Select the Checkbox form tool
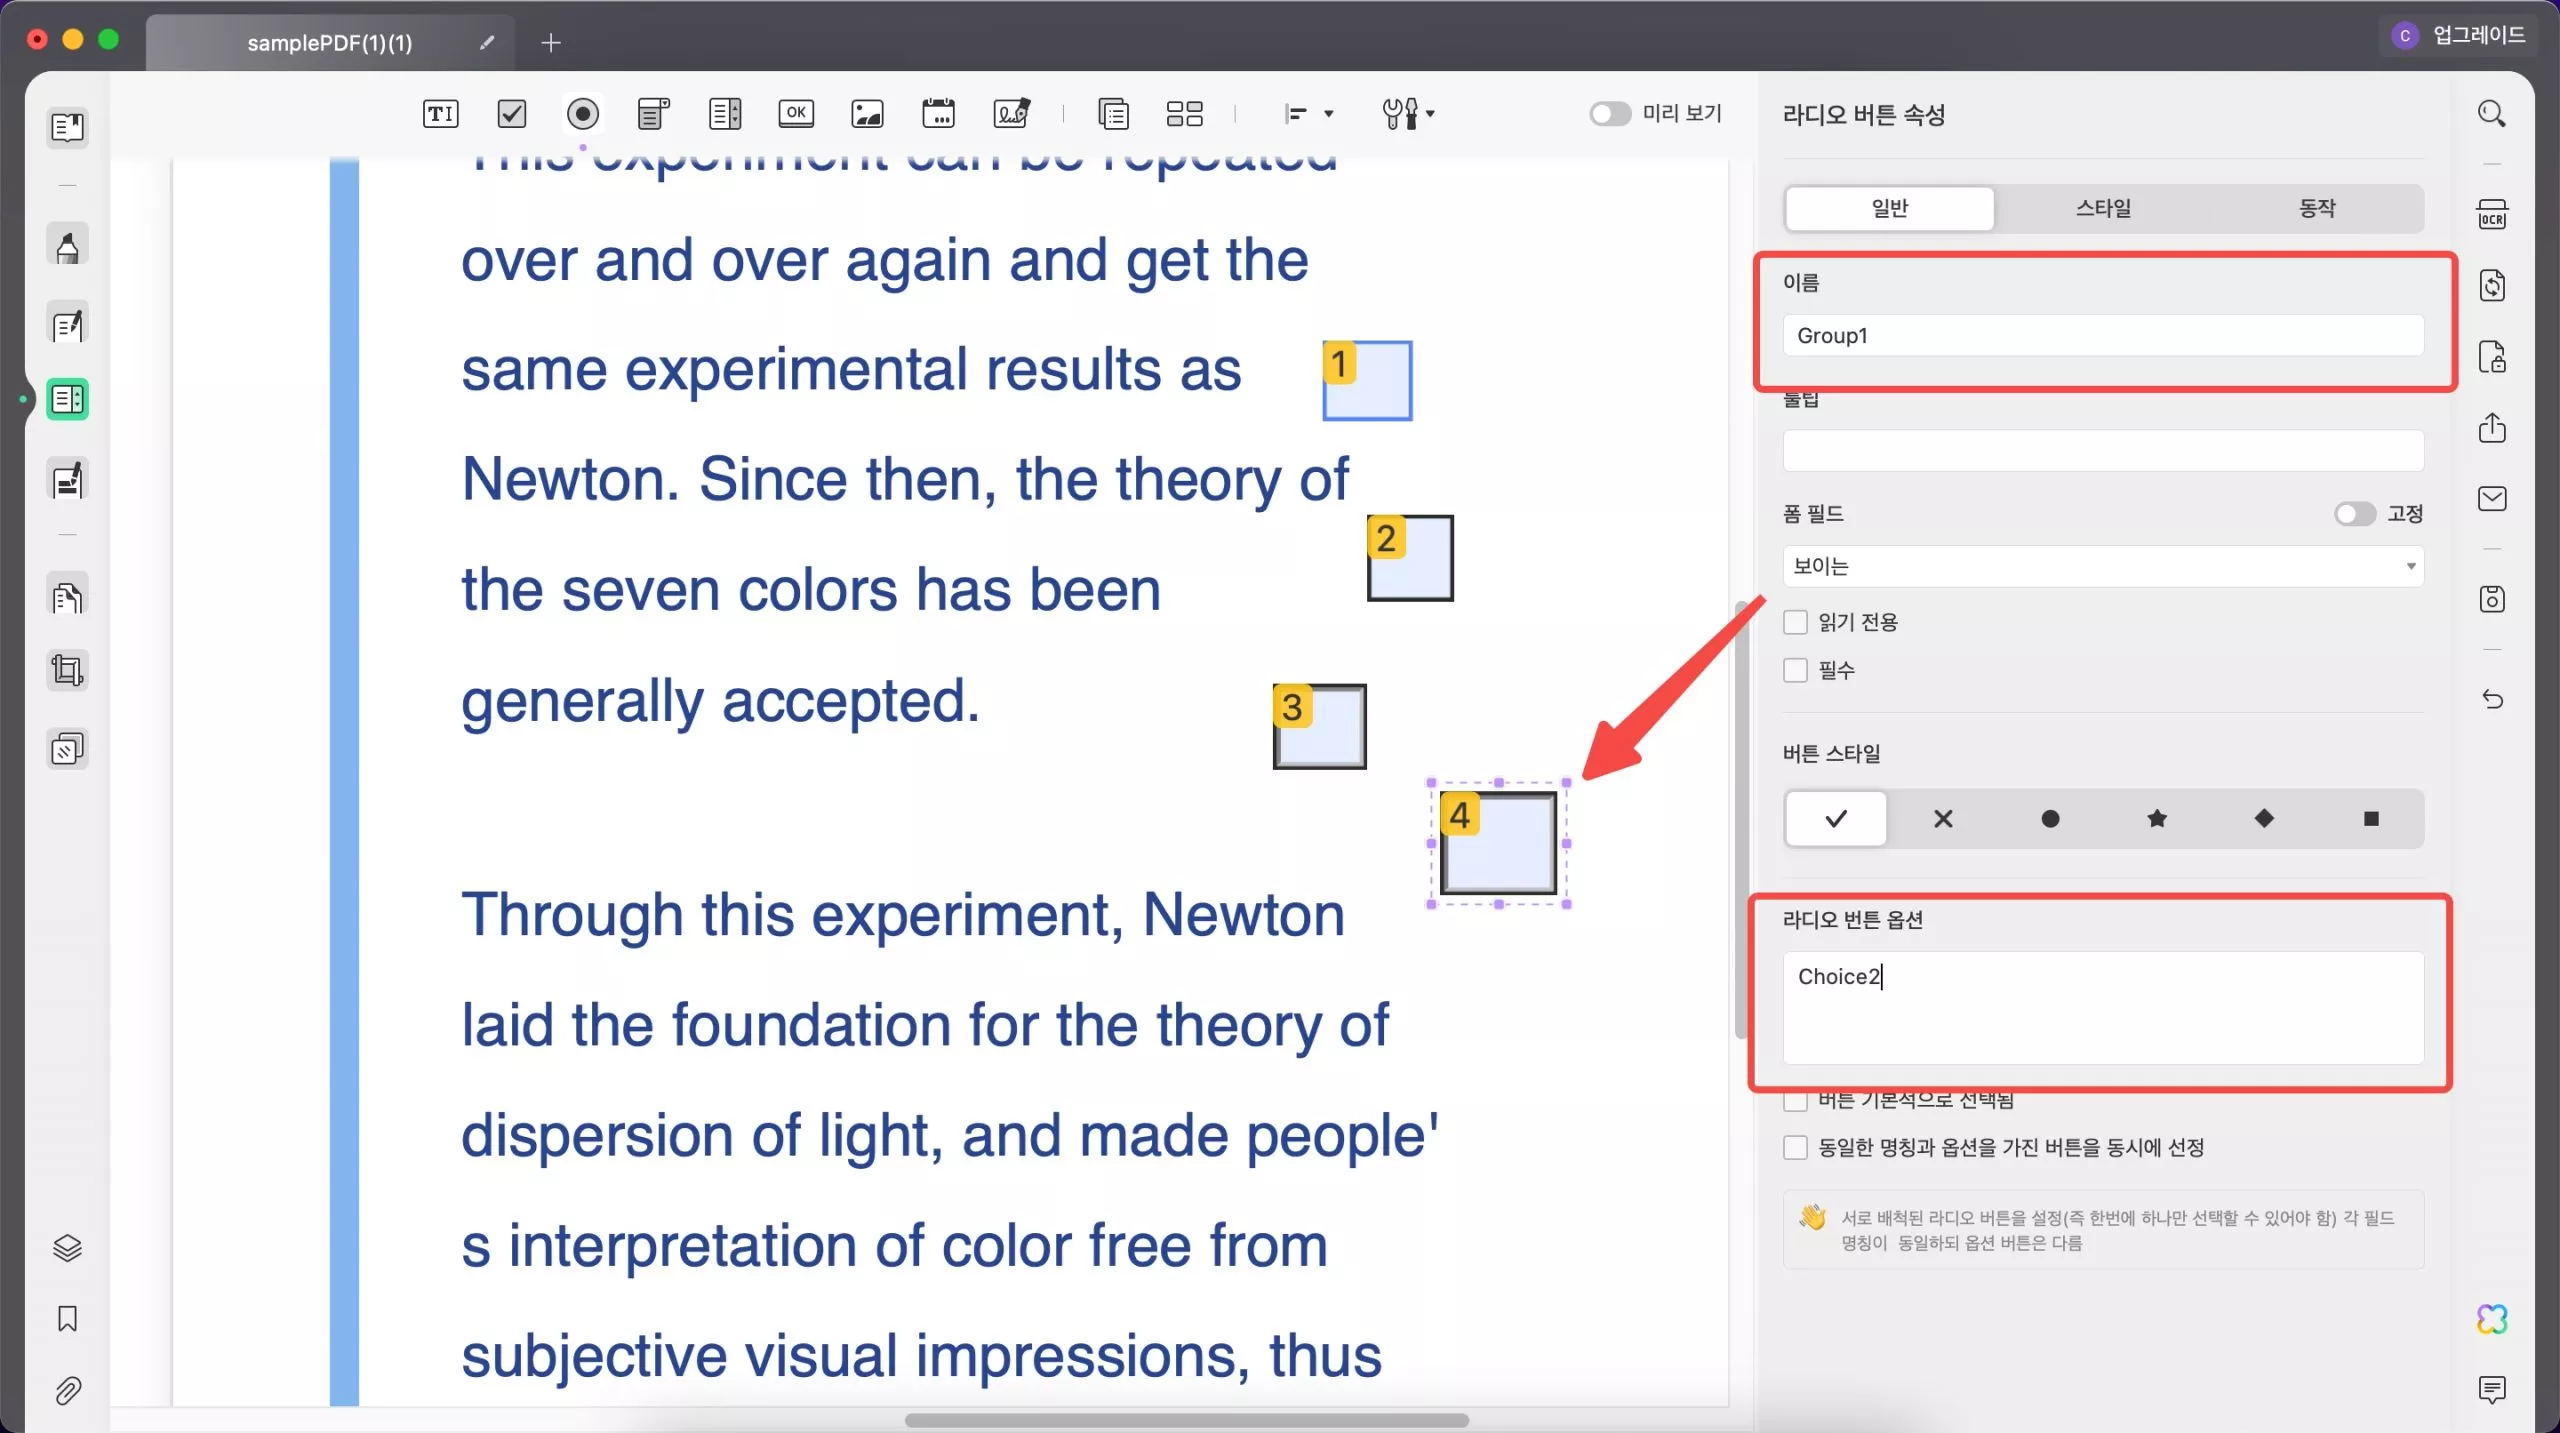This screenshot has height=1433, width=2560. click(512, 114)
